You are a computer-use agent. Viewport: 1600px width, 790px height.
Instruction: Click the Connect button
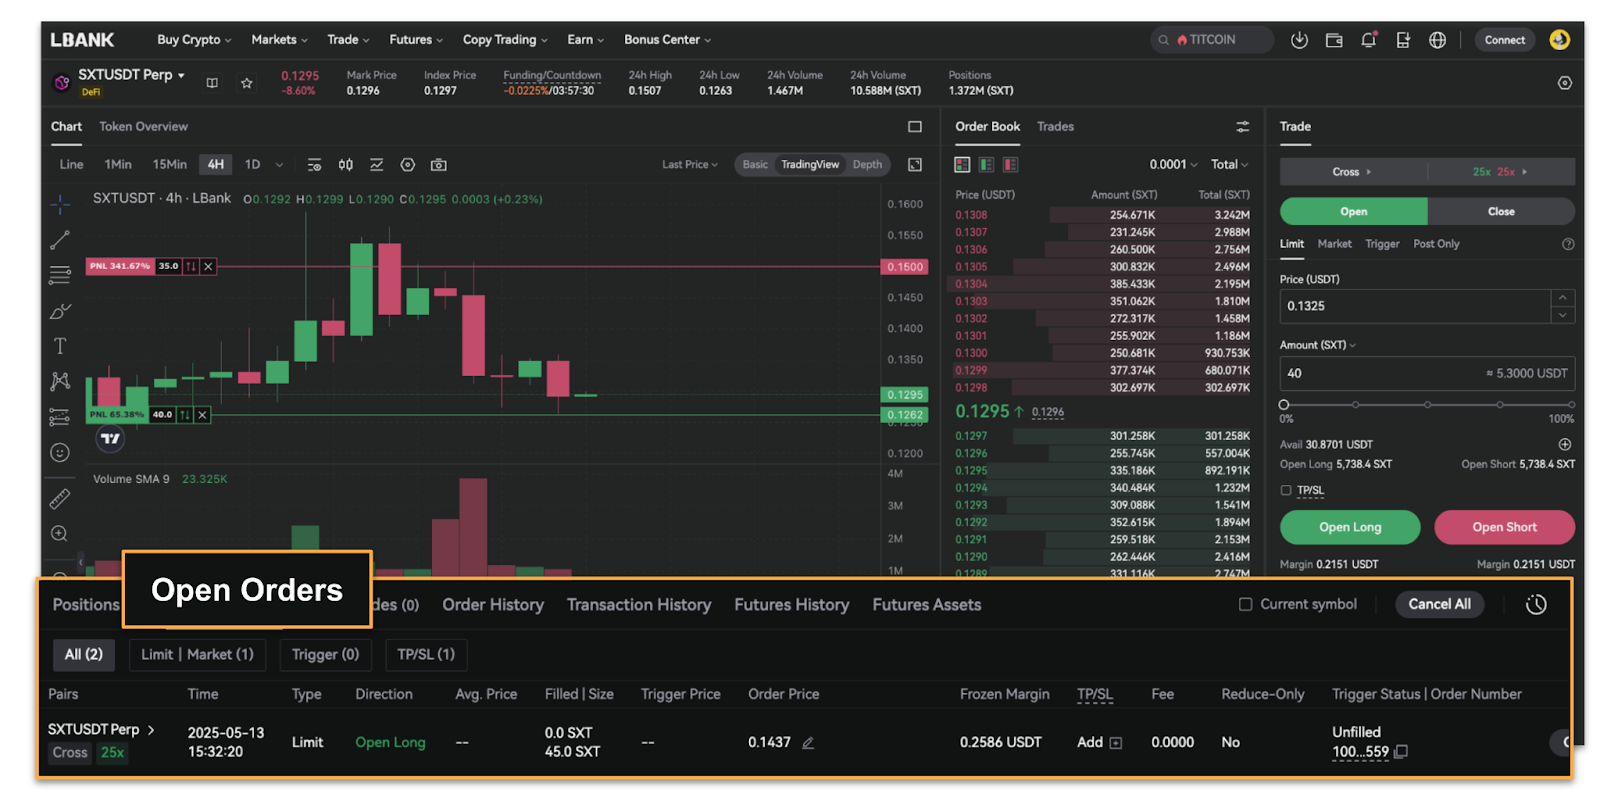pos(1504,40)
